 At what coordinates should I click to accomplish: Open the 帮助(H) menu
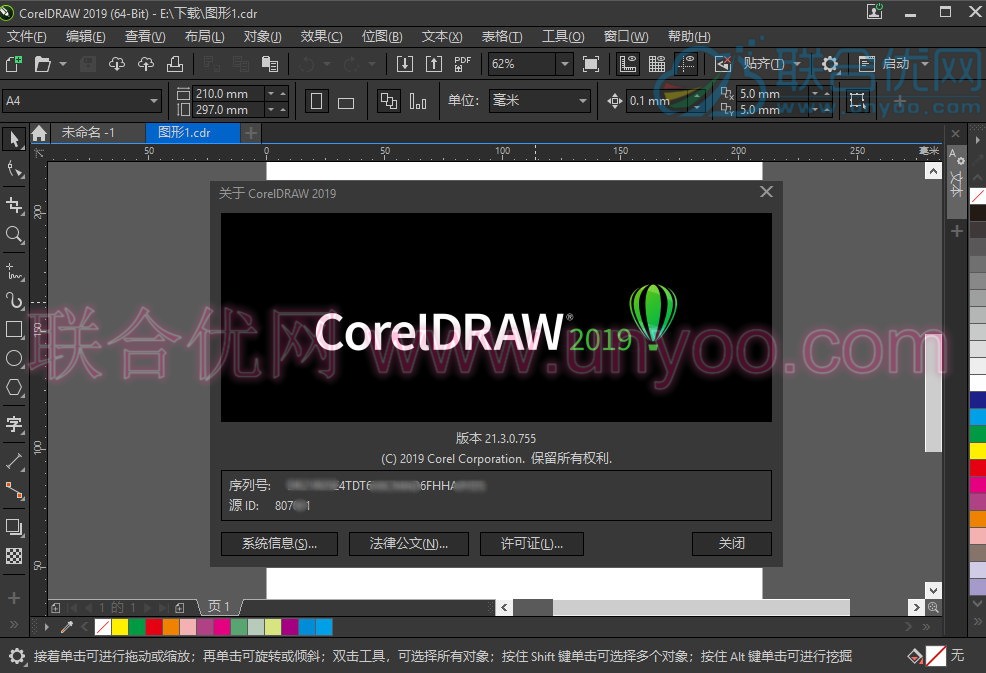(689, 36)
